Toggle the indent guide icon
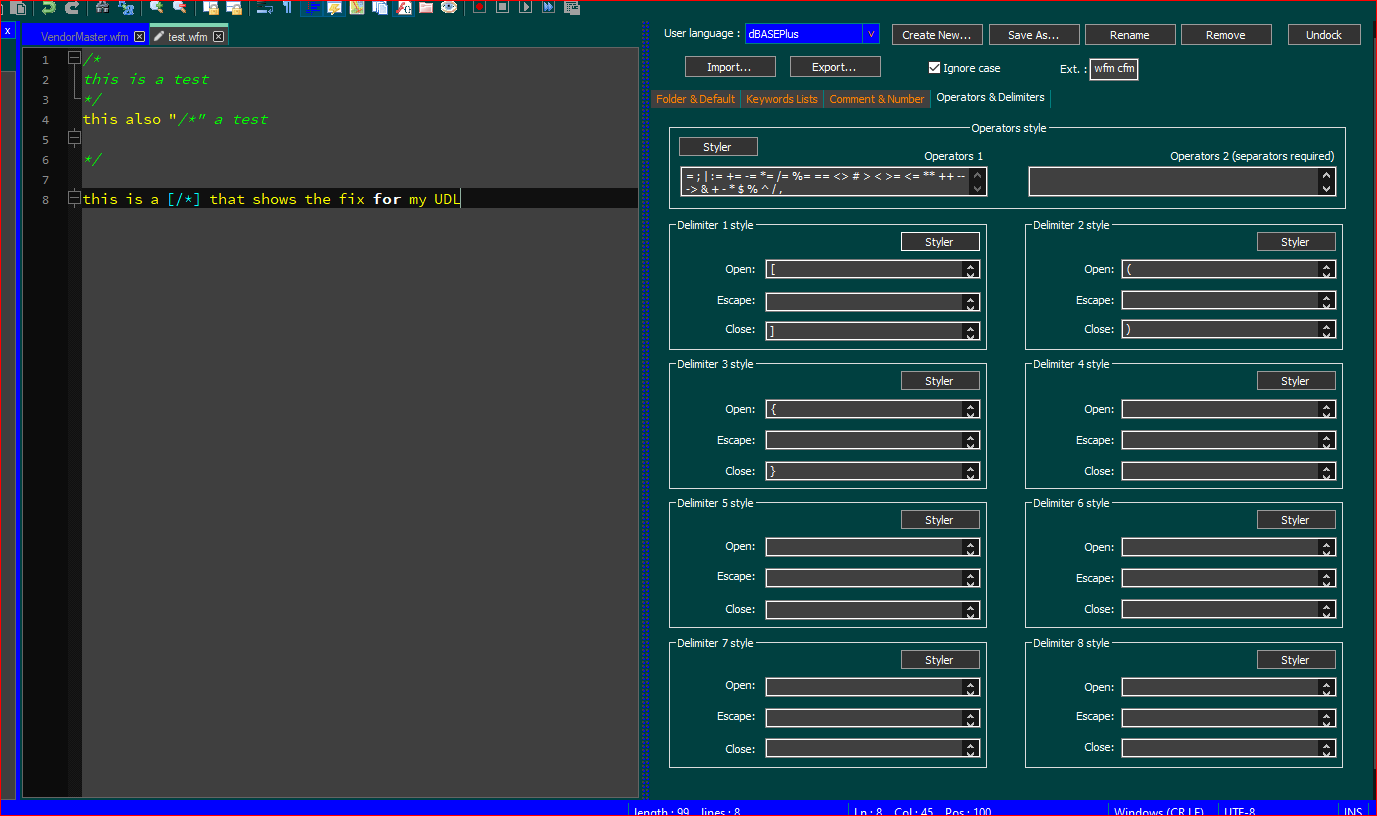The image size is (1377, 816). [x=311, y=7]
